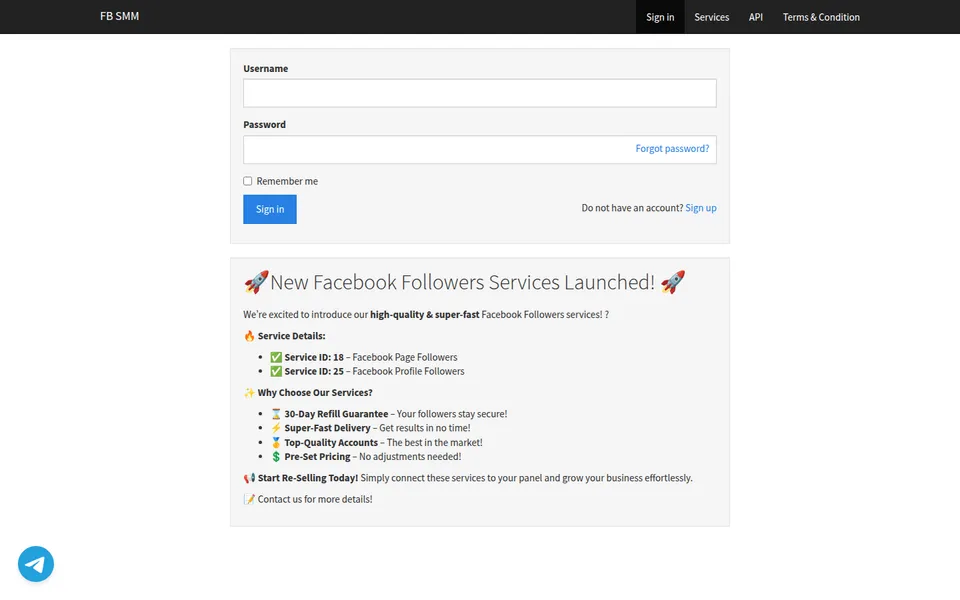Viewport: 960px width, 600px height.
Task: Click the dollar icon beside Pre-Set Pricing
Action: pos(276,457)
